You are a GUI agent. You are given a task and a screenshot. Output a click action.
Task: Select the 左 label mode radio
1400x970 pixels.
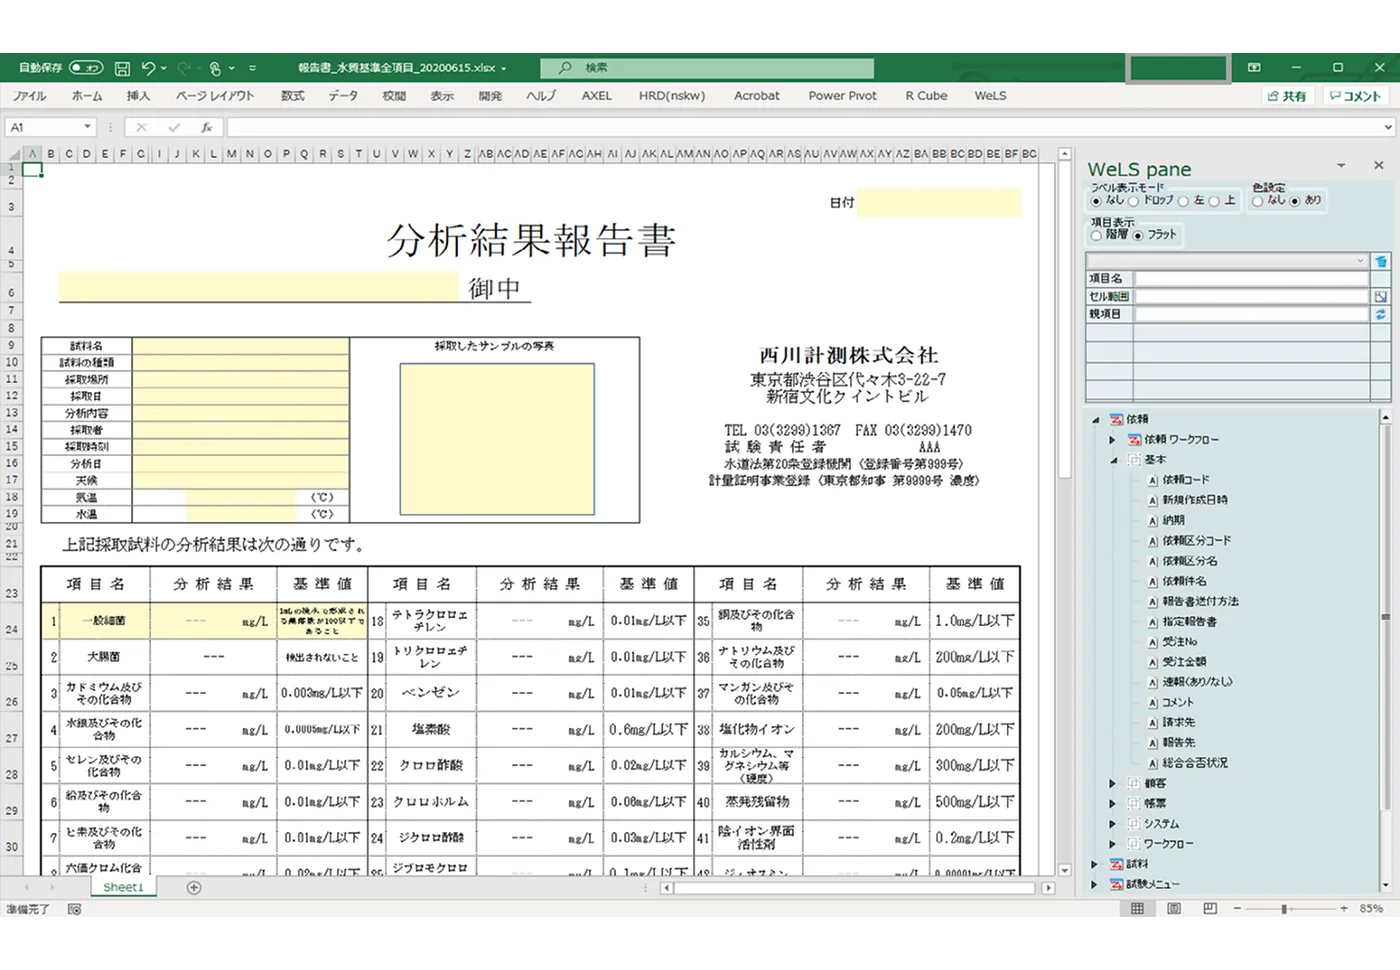1184,201
